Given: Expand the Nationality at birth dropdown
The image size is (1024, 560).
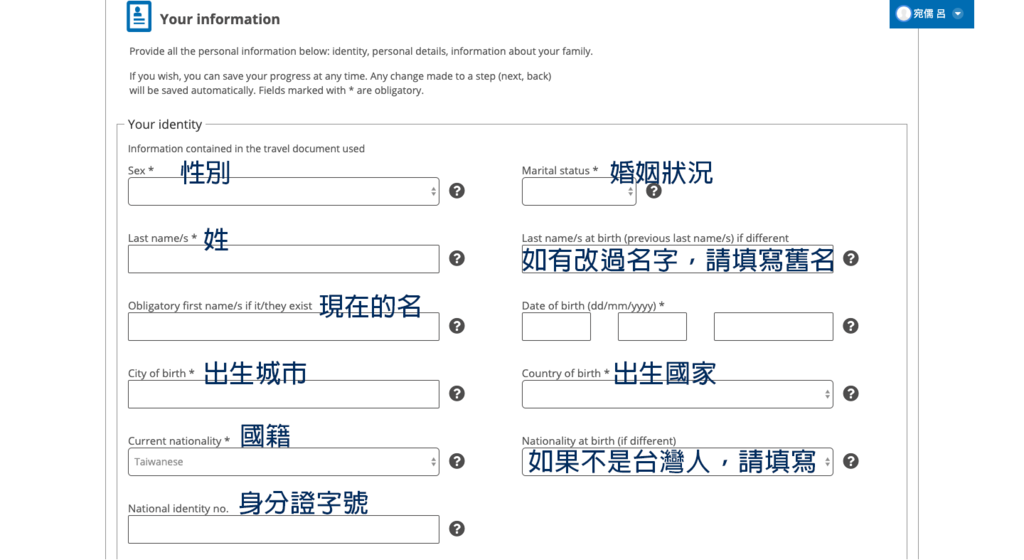Looking at the screenshot, I should [677, 461].
